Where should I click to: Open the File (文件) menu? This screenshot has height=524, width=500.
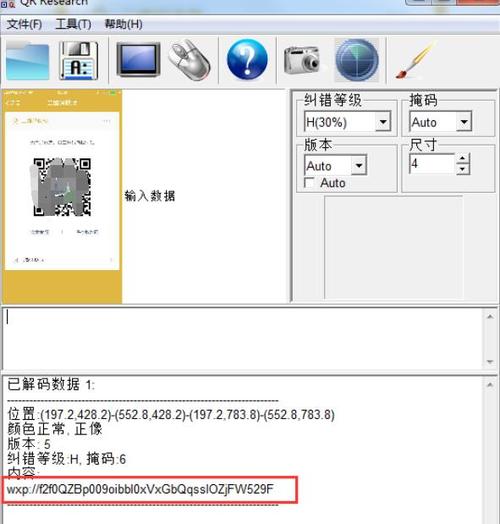point(24,24)
